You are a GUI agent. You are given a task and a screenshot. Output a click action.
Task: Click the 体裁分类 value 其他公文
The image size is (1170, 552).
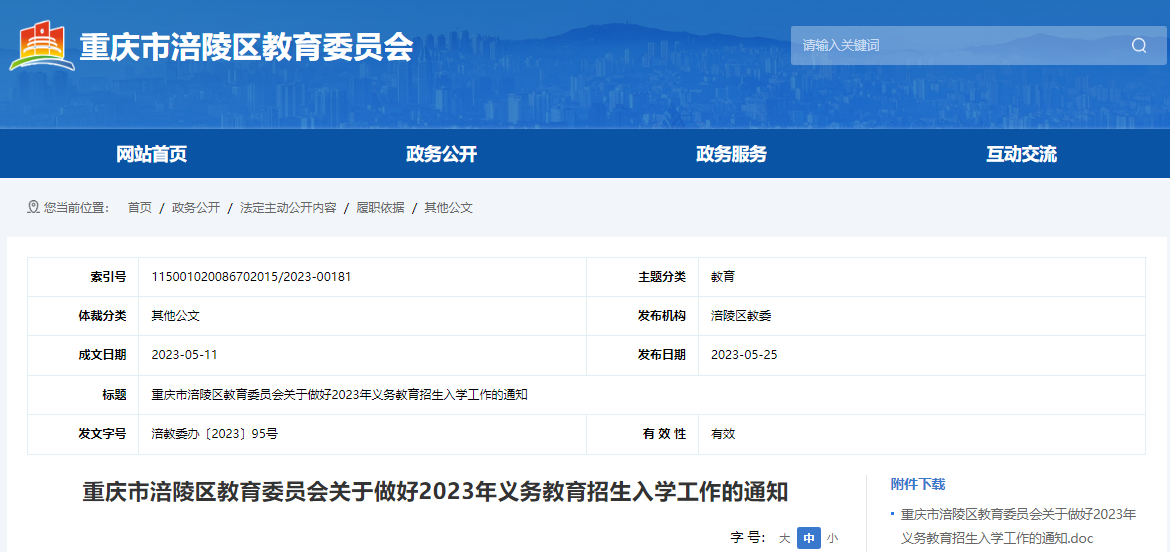pyautogui.click(x=175, y=316)
